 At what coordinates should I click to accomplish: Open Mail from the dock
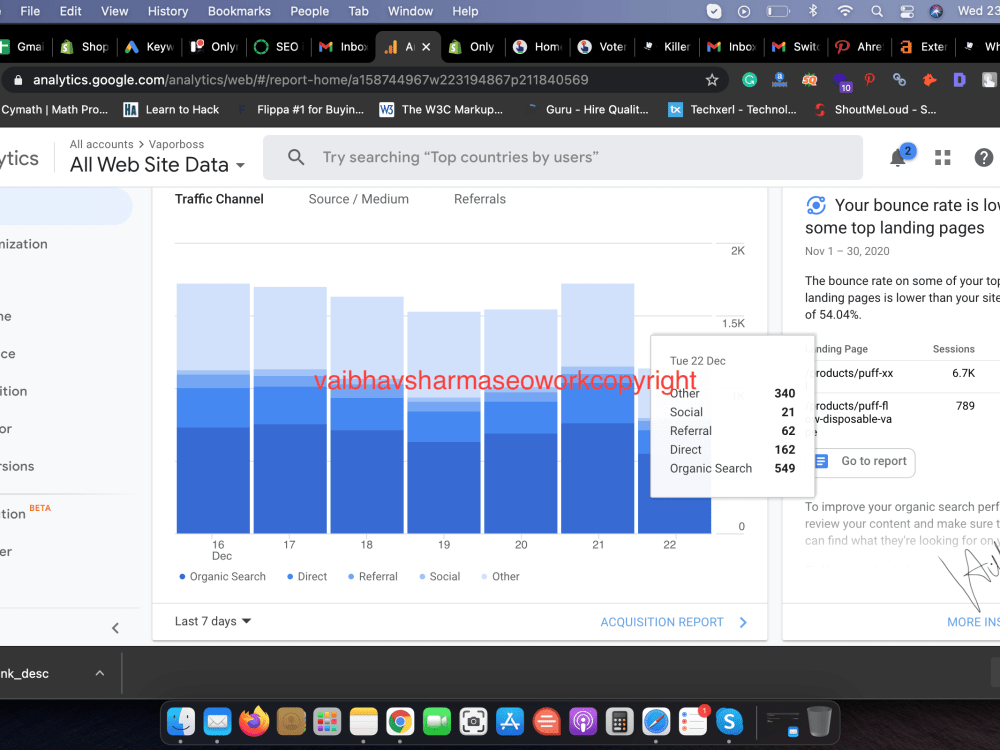pyautogui.click(x=217, y=721)
